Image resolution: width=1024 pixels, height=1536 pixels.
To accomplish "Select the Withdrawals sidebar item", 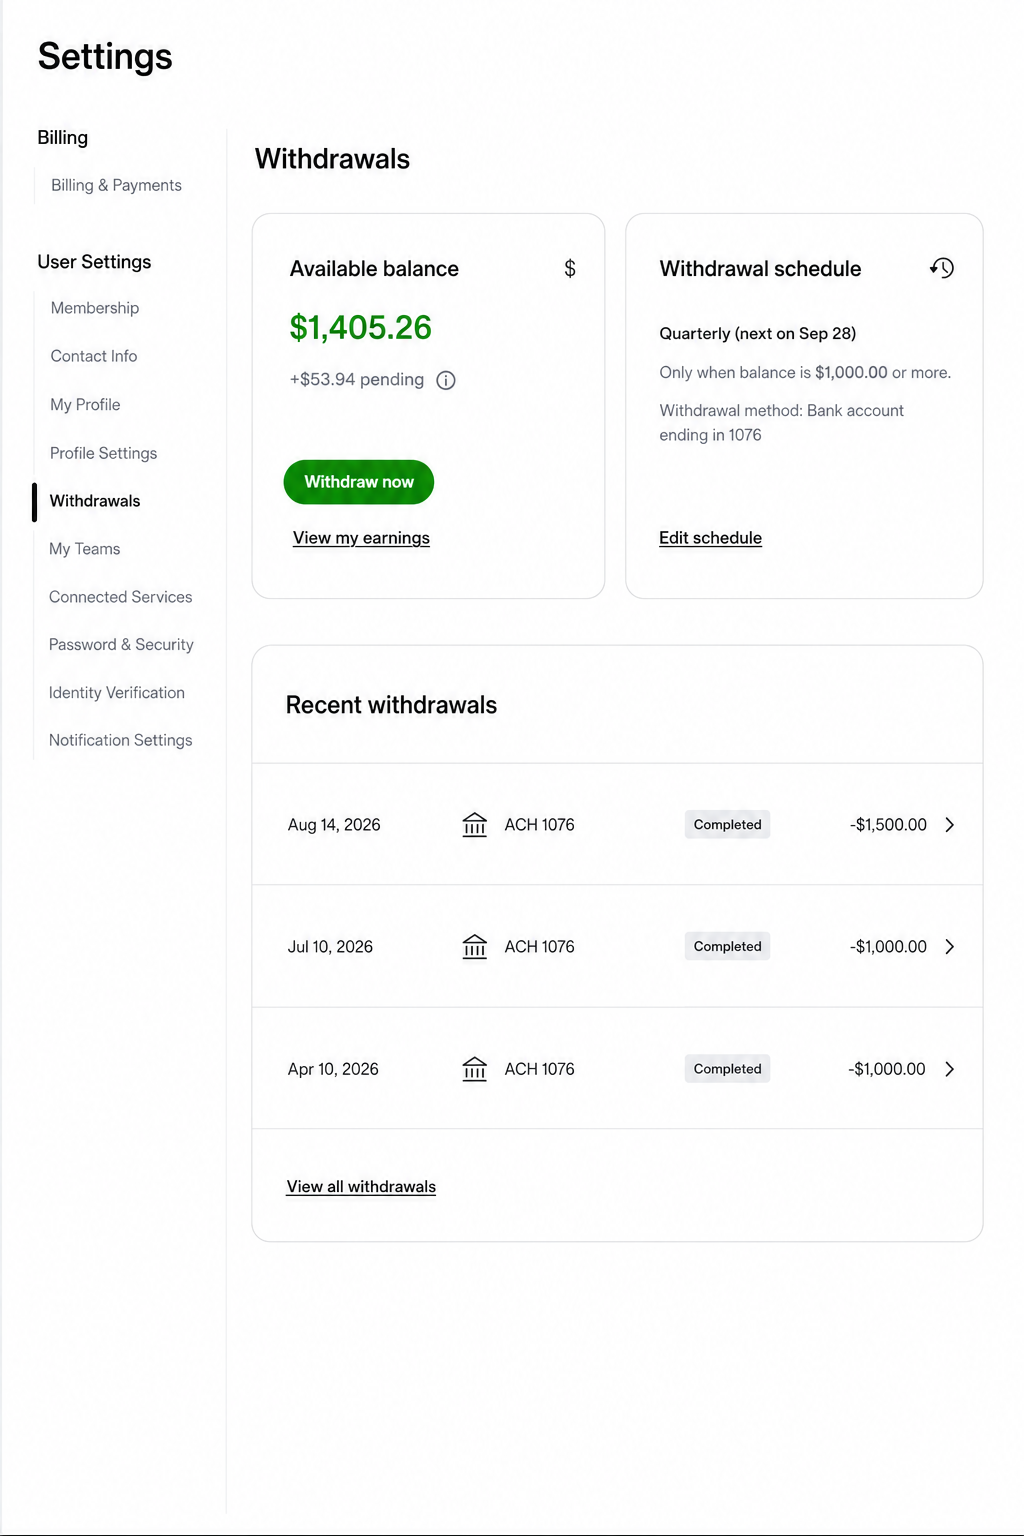I will (x=95, y=501).
